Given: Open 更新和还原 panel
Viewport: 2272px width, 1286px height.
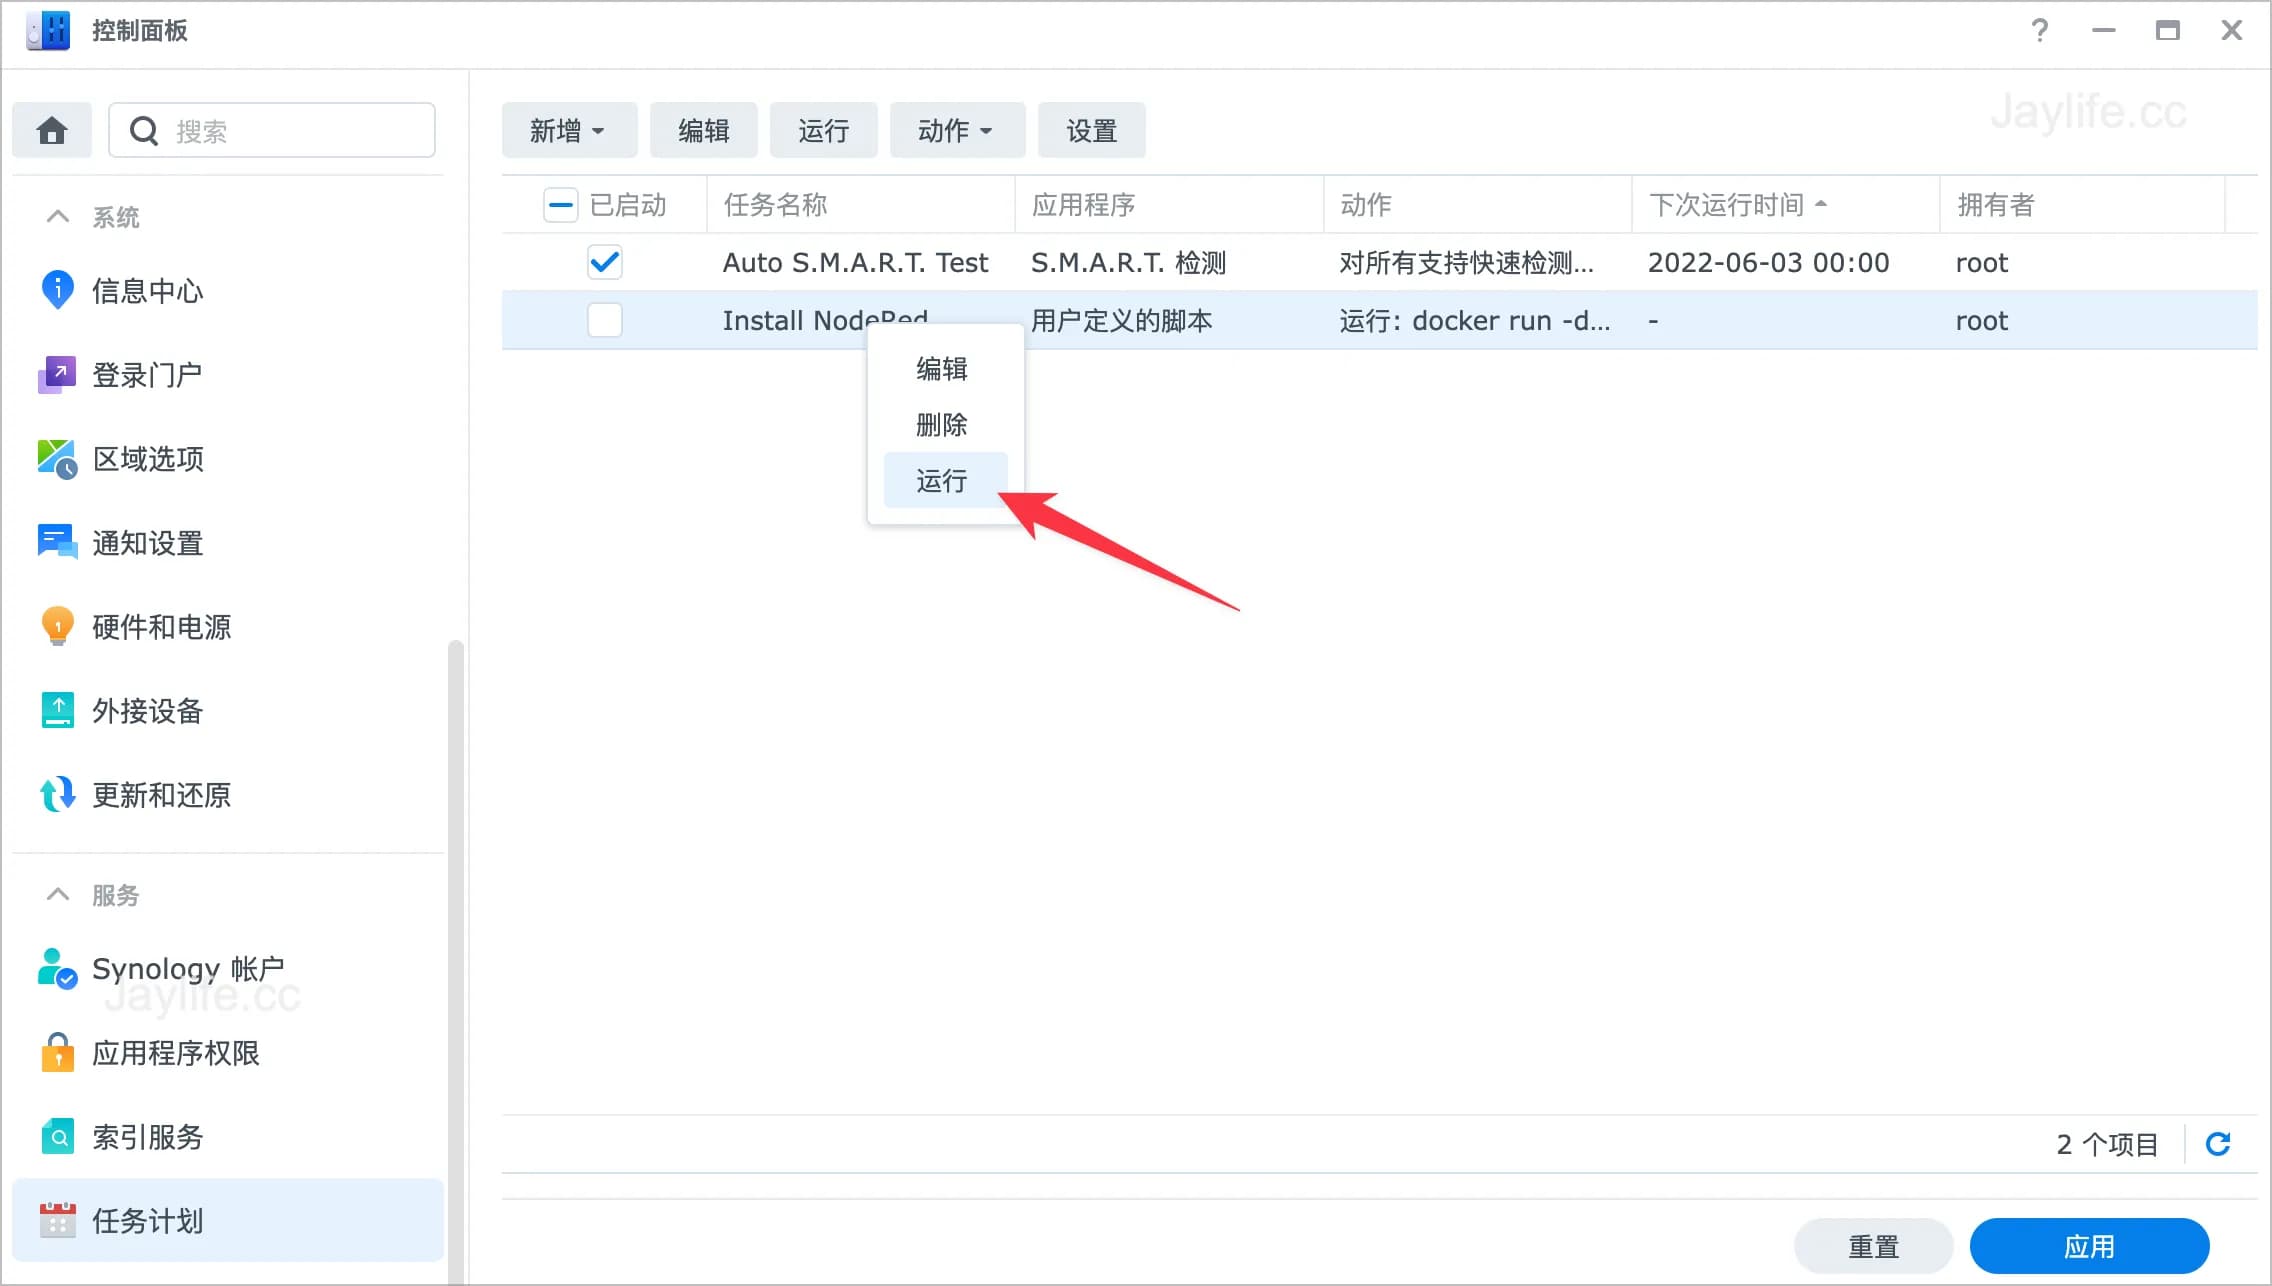Looking at the screenshot, I should coord(160,795).
